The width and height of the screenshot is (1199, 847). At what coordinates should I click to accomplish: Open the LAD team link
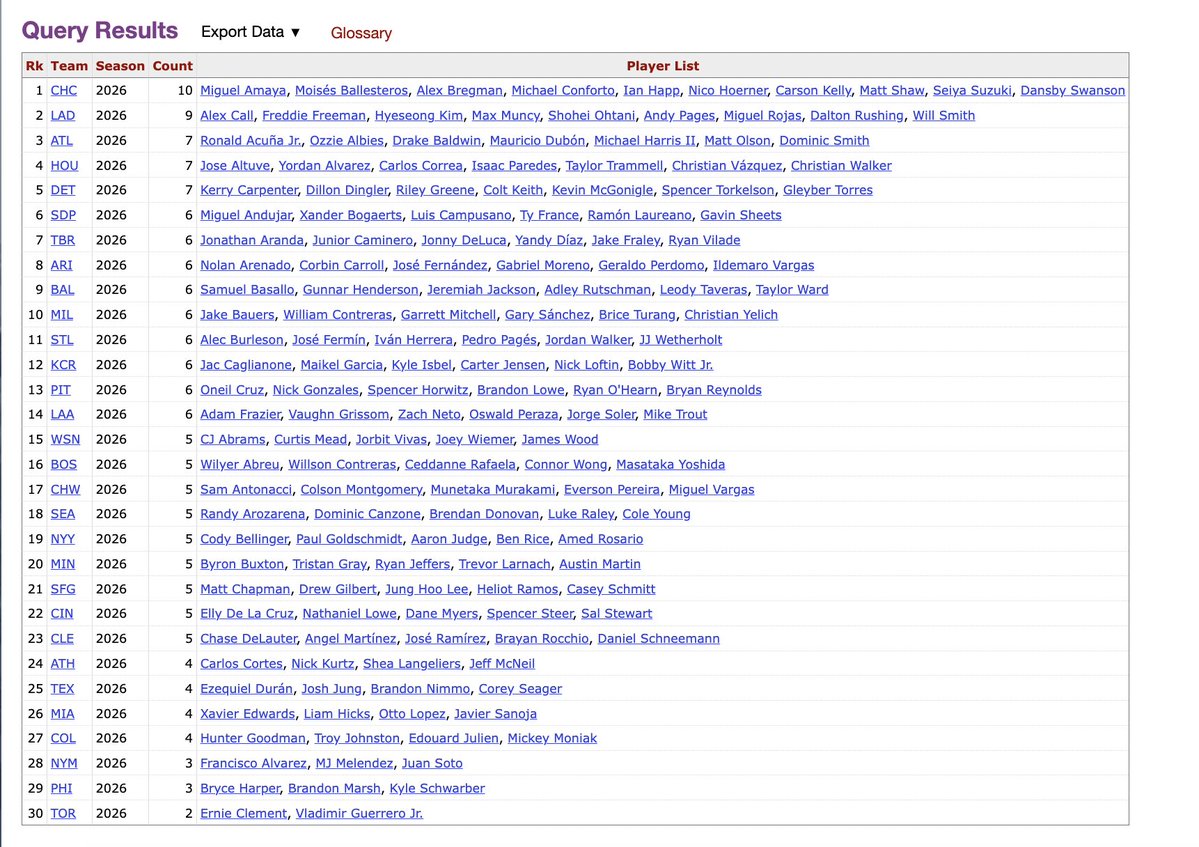(x=63, y=115)
